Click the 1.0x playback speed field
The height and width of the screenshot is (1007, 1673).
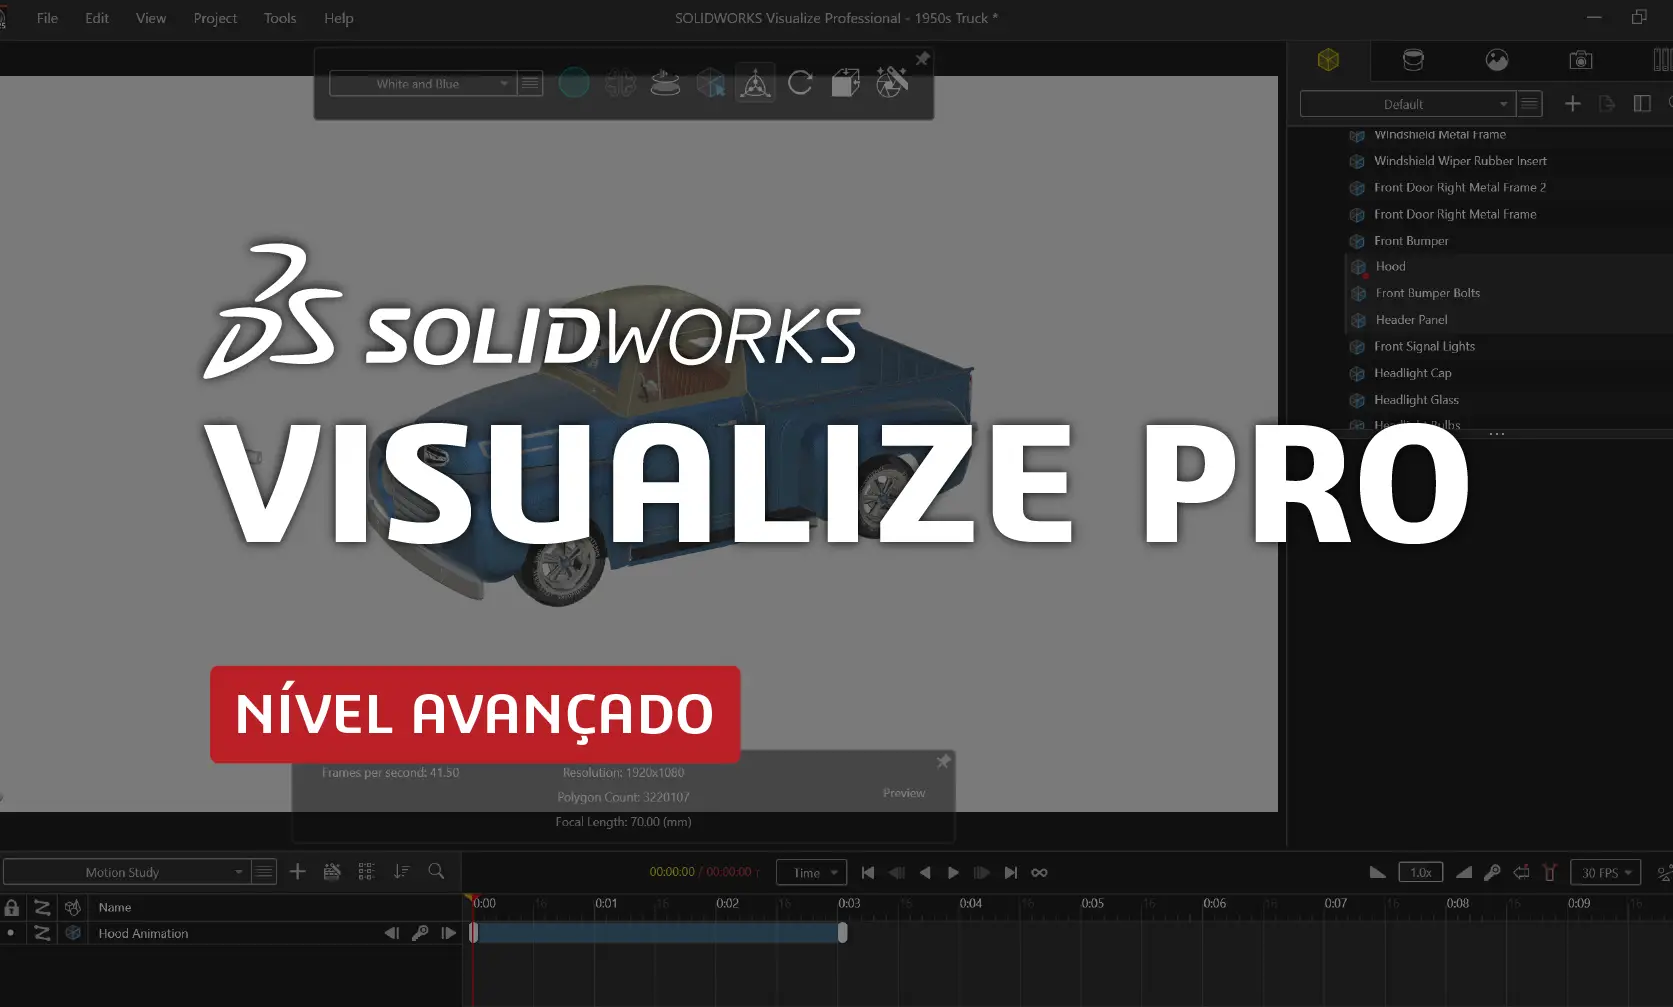1420,873
